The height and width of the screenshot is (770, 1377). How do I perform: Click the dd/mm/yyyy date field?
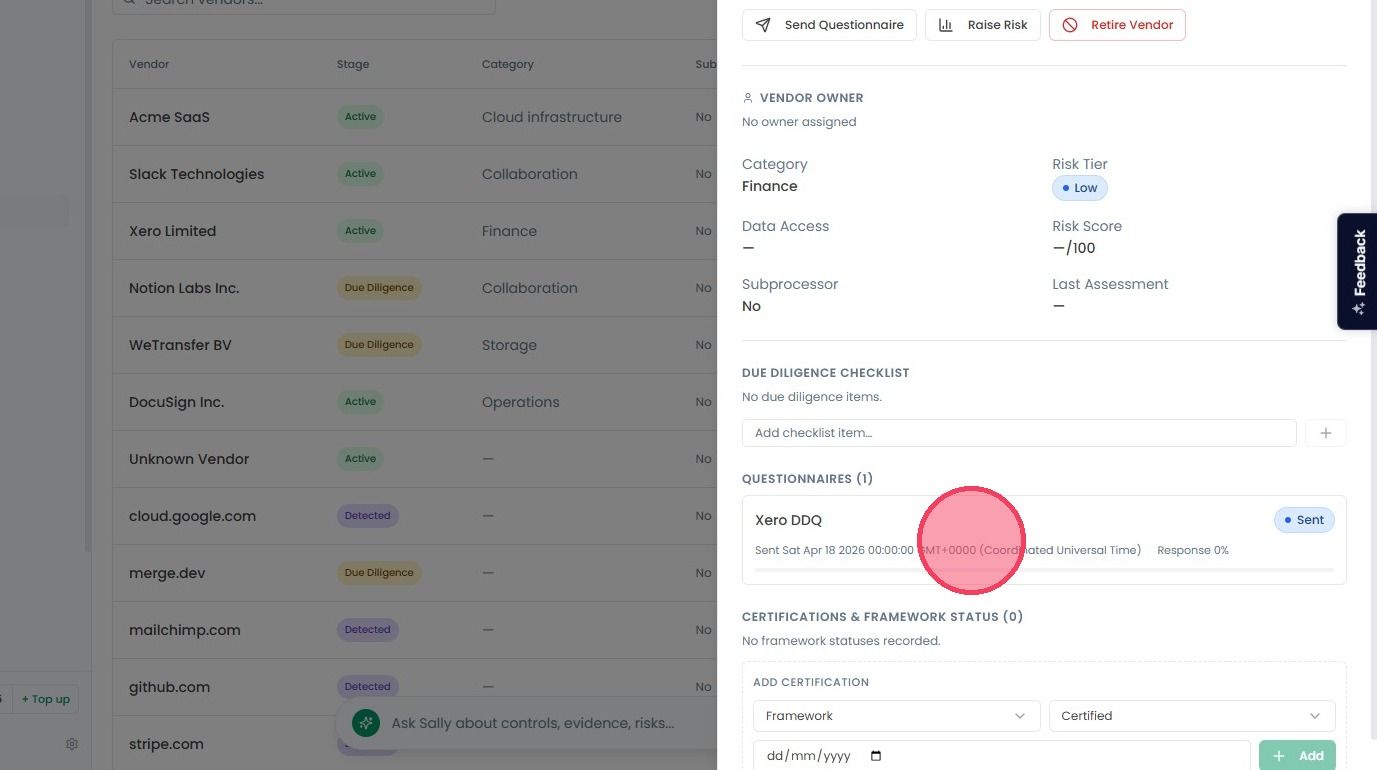[1001, 756]
